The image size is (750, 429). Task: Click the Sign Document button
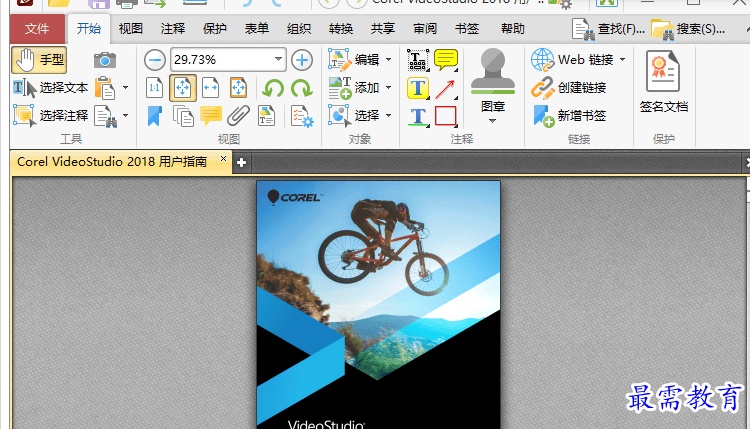663,81
